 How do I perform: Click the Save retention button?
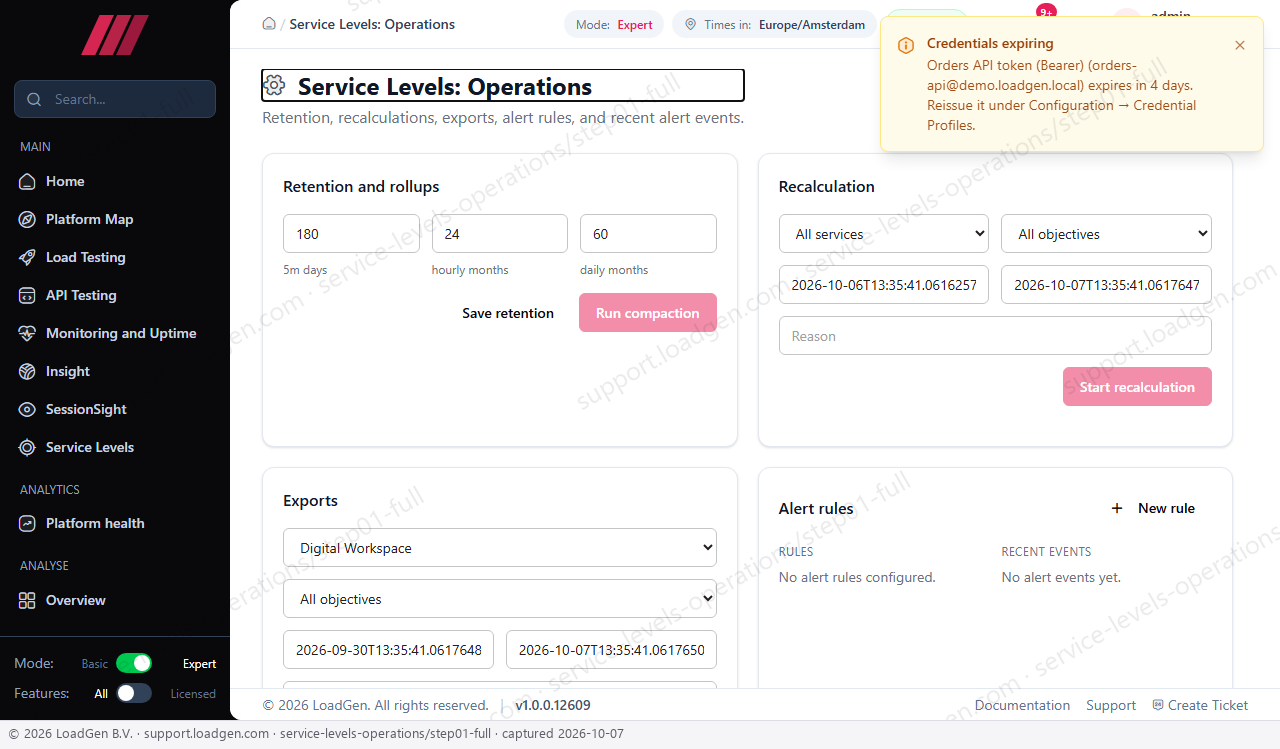coord(508,313)
